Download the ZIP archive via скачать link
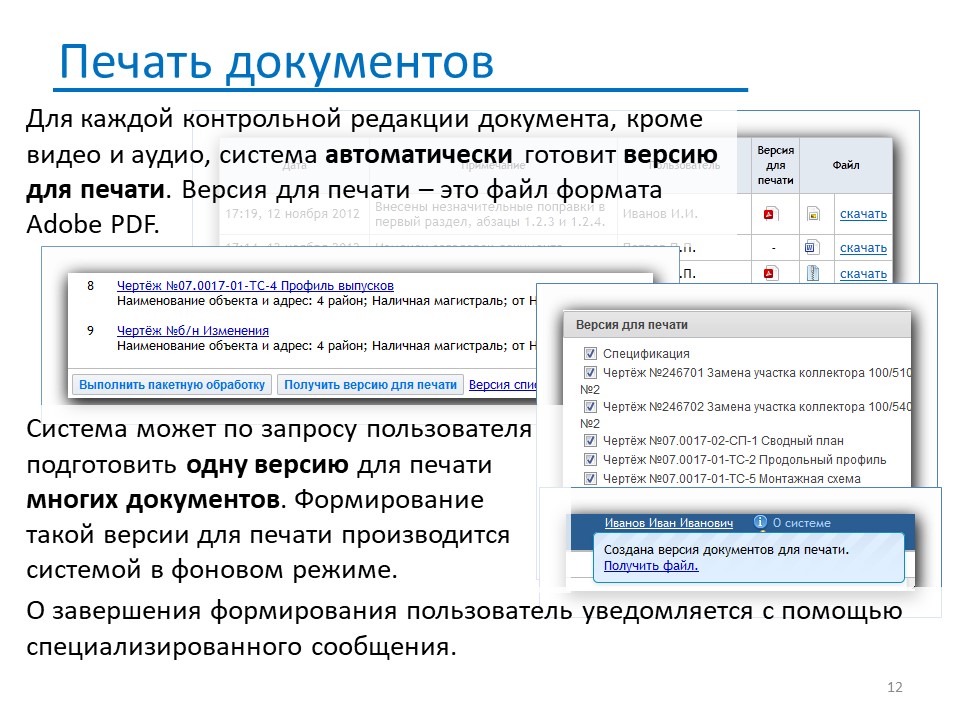960x720 pixels. (x=863, y=274)
